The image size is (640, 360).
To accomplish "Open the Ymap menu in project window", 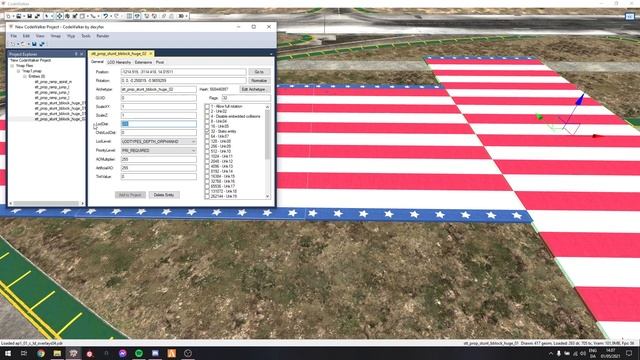I will (x=56, y=36).
